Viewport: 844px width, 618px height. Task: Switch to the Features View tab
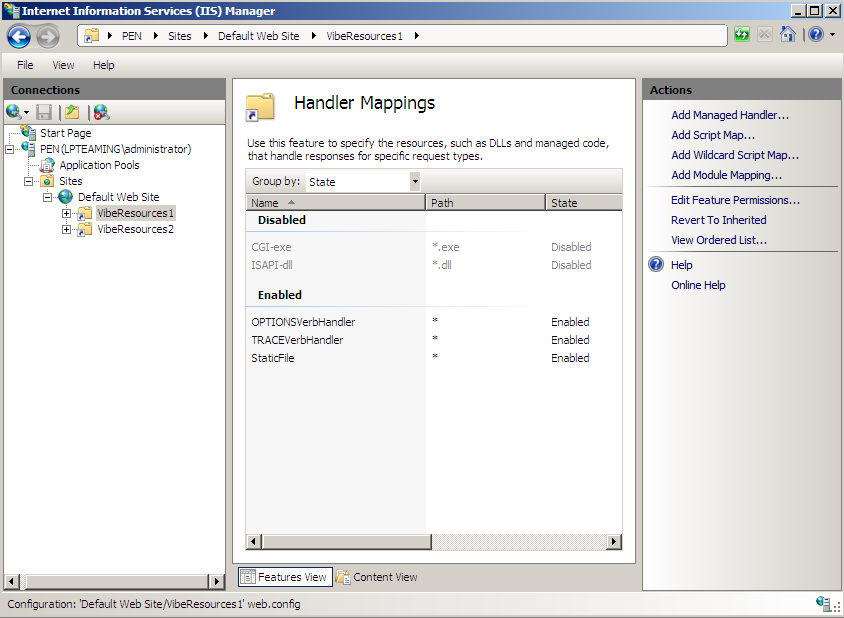click(x=285, y=577)
